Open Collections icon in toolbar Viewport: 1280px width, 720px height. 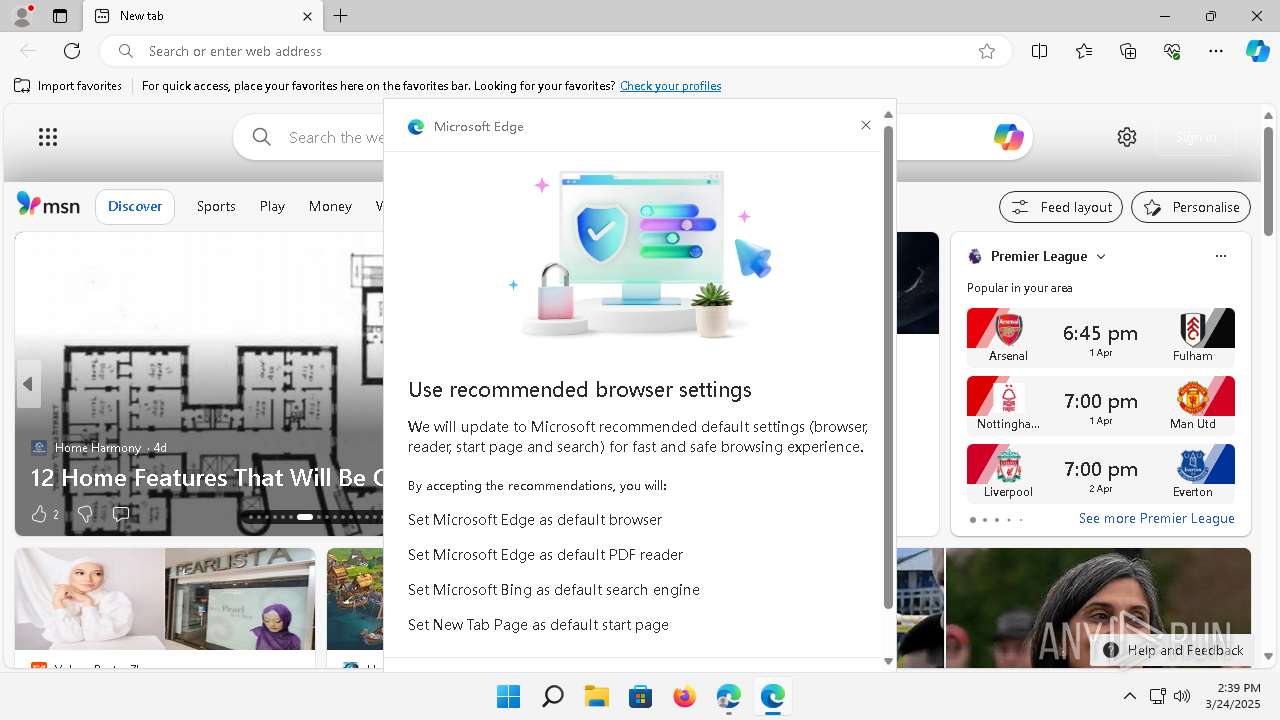[1128, 51]
